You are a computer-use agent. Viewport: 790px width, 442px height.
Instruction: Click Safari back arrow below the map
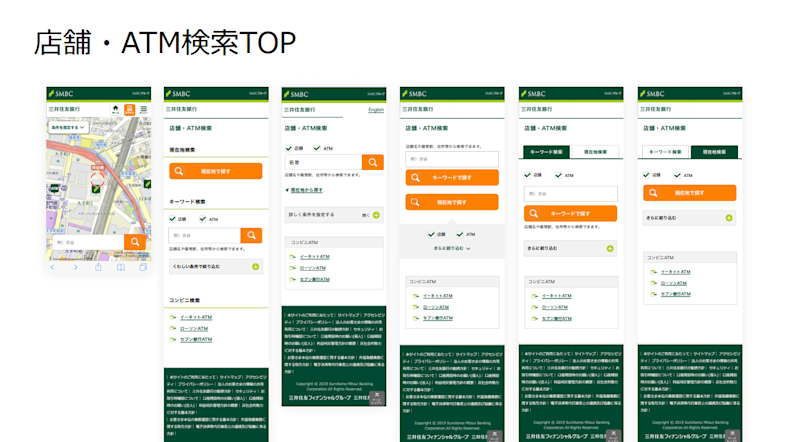click(52, 267)
